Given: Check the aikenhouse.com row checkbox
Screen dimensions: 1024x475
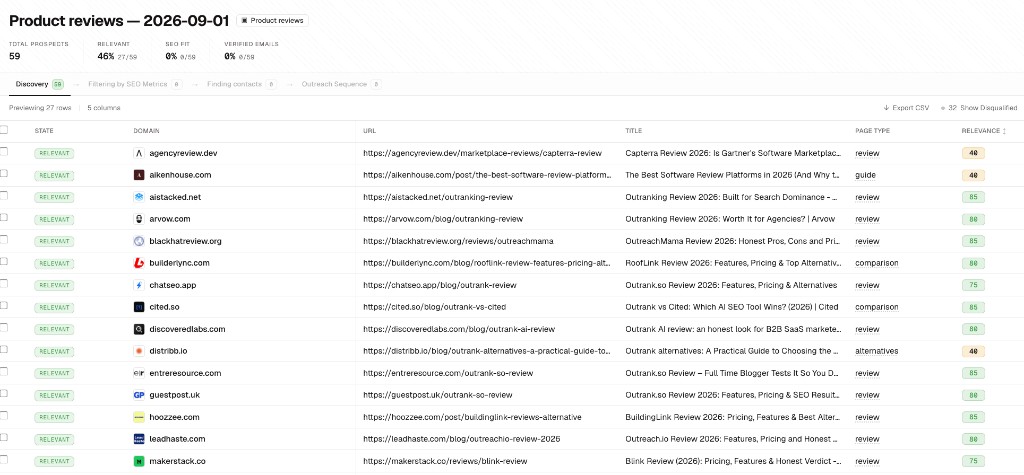Looking at the screenshot, I should pos(4,173).
